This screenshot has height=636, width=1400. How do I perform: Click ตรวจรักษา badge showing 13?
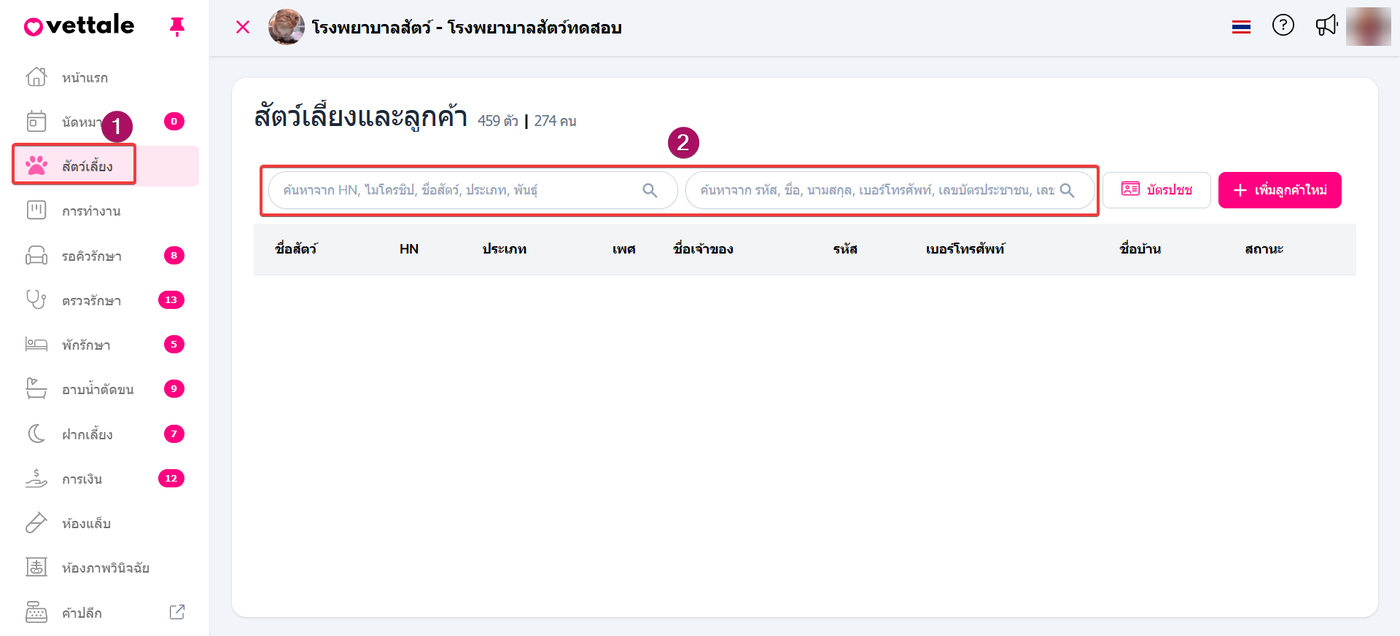(x=171, y=300)
